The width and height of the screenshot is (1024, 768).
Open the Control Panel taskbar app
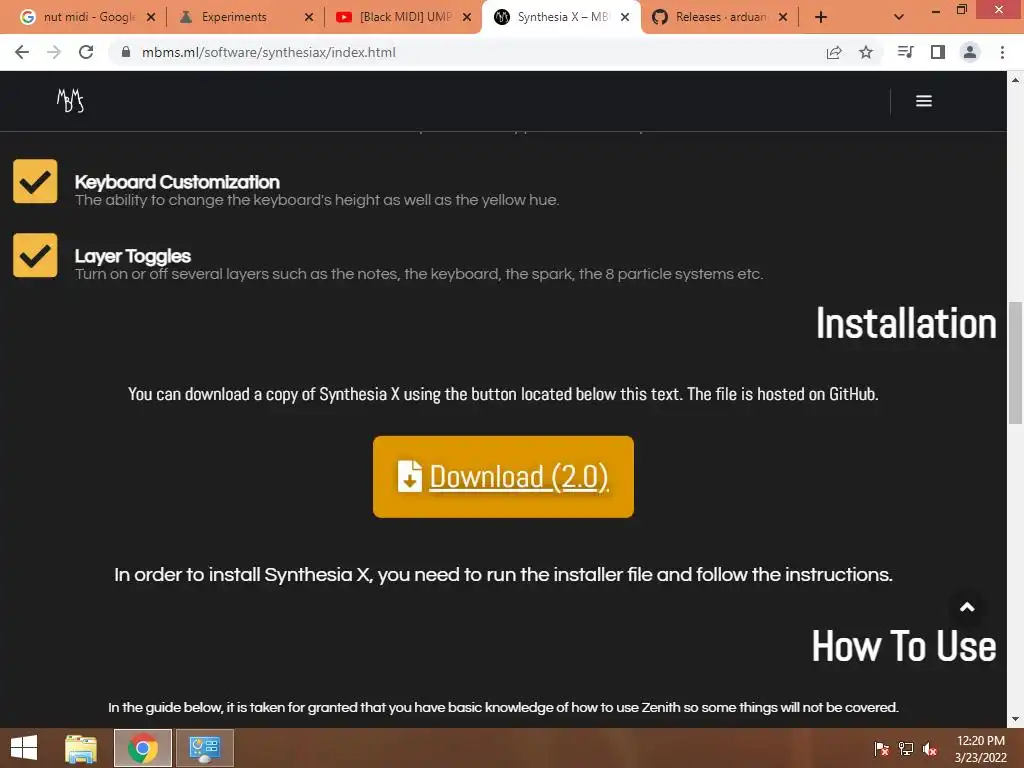click(x=205, y=748)
